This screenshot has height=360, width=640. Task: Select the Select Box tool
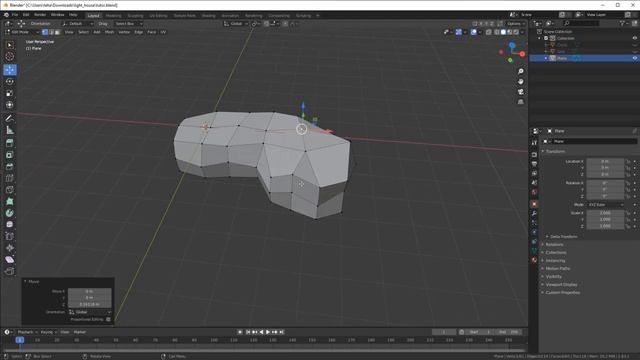pyautogui.click(x=10, y=45)
